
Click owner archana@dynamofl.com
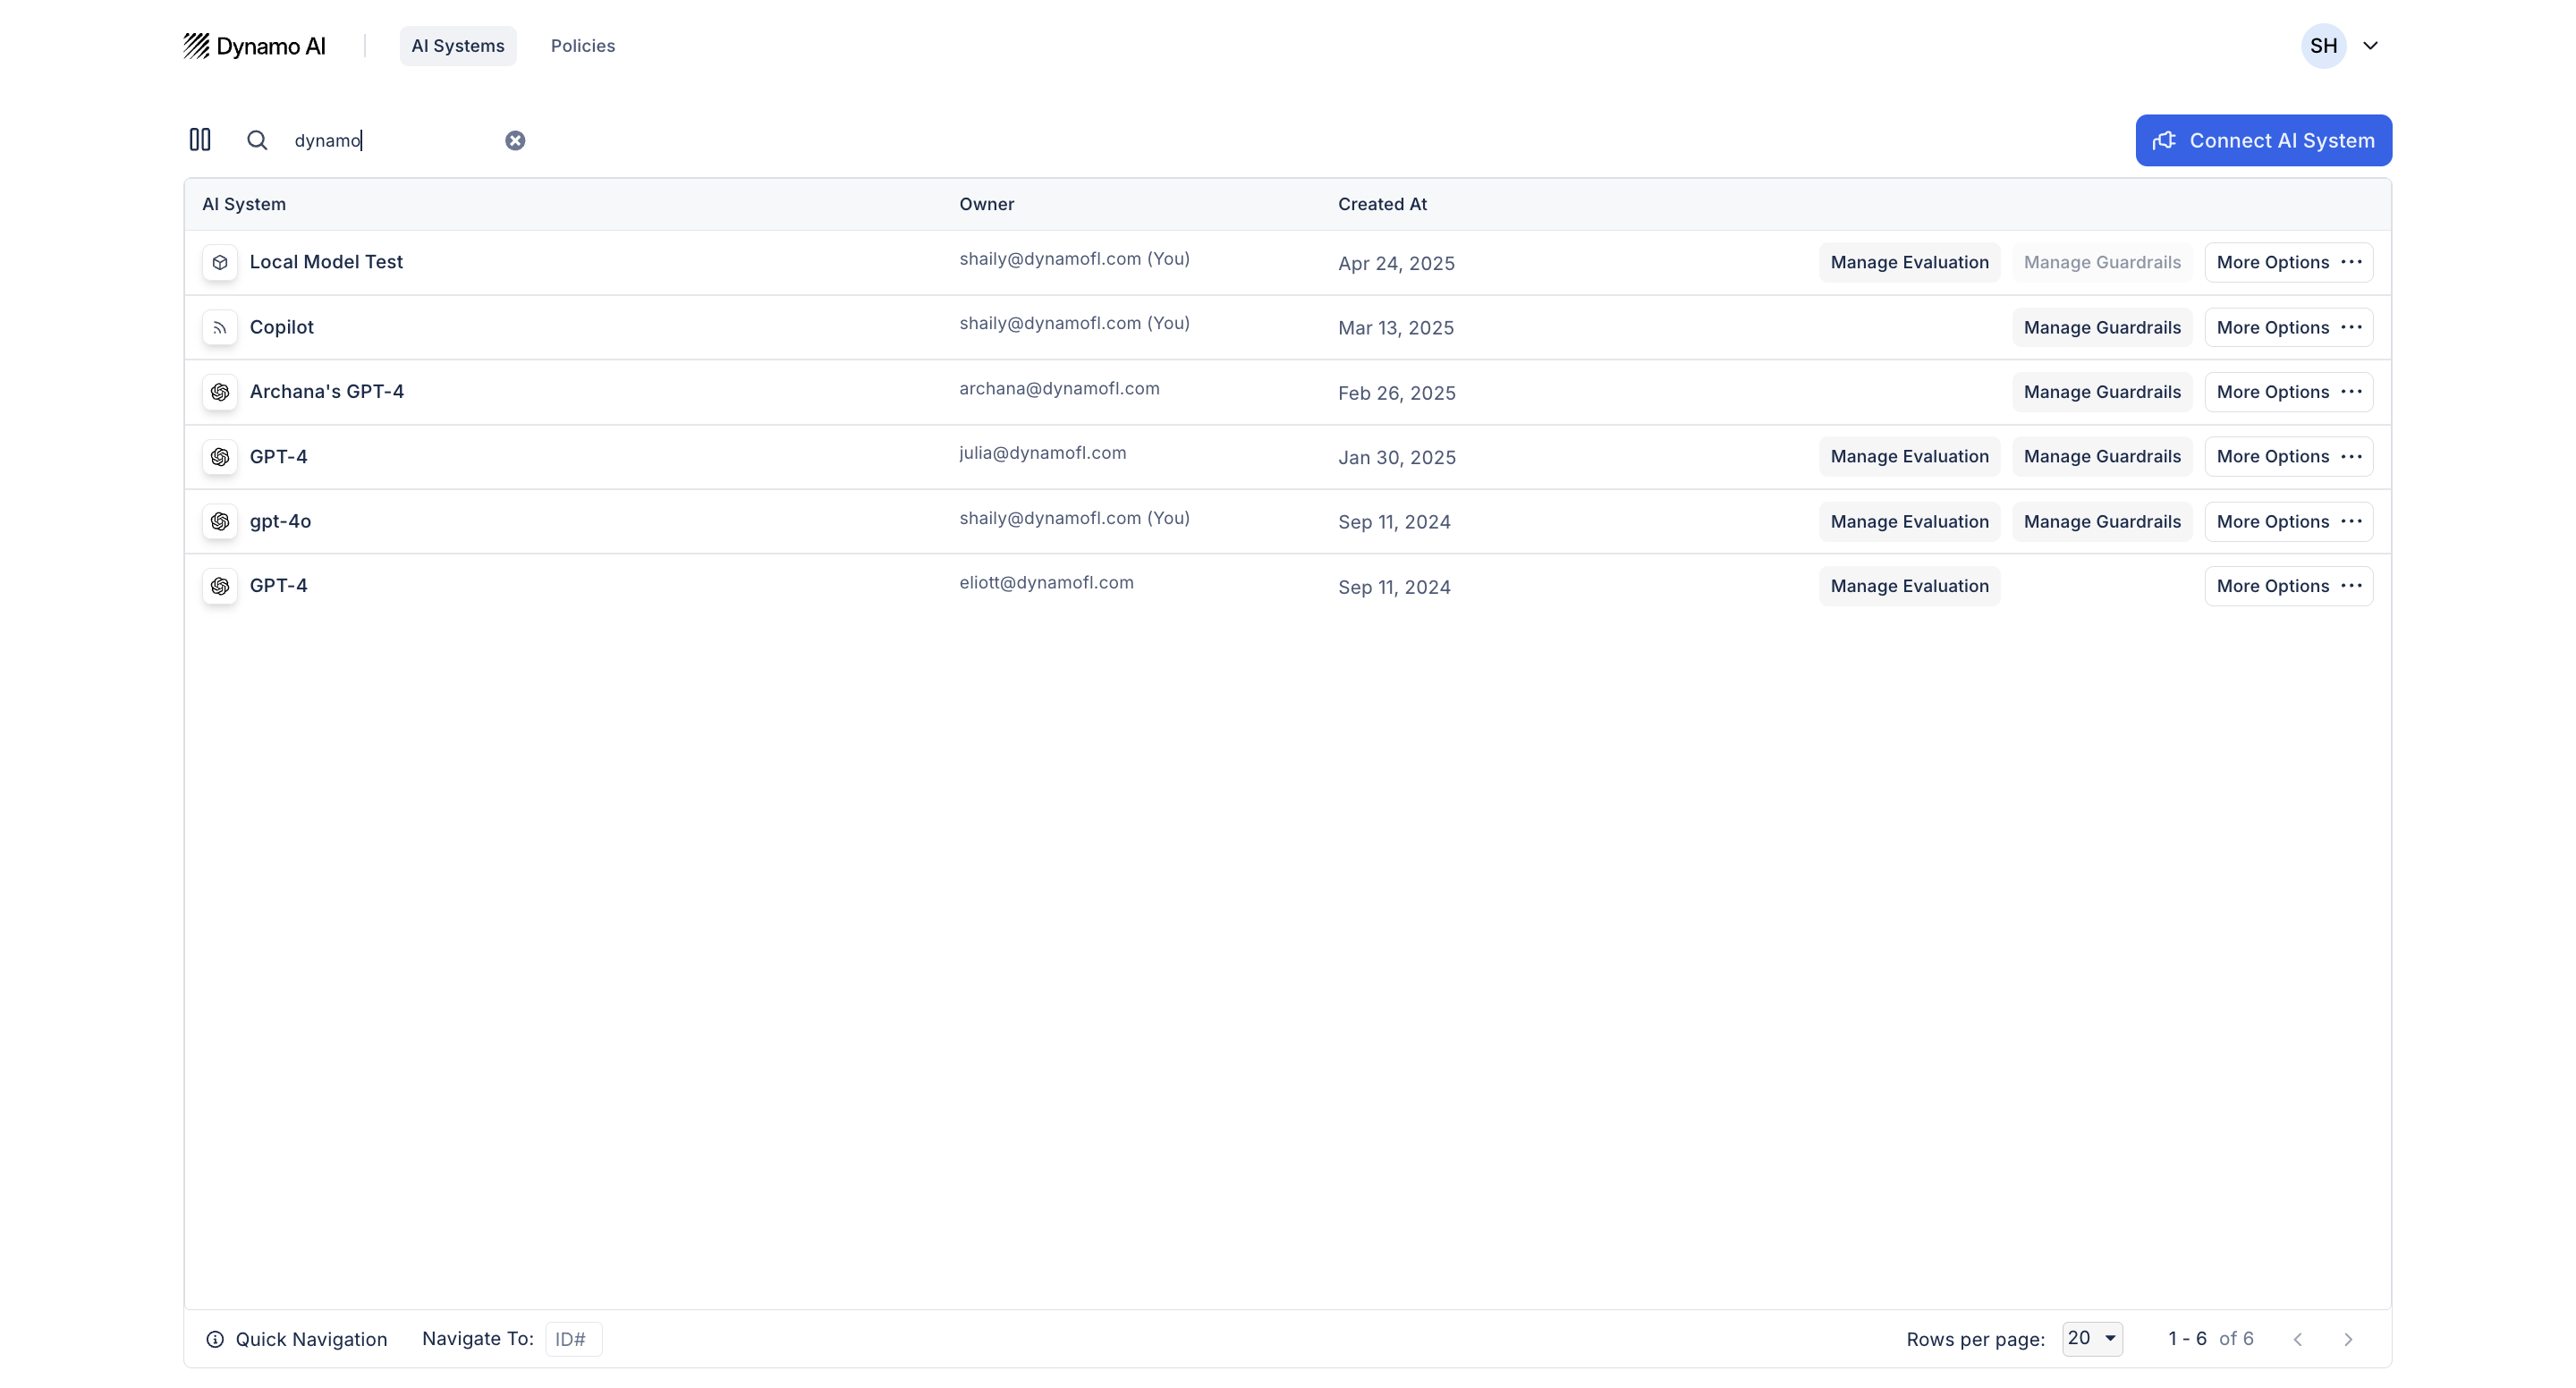pyautogui.click(x=1059, y=388)
